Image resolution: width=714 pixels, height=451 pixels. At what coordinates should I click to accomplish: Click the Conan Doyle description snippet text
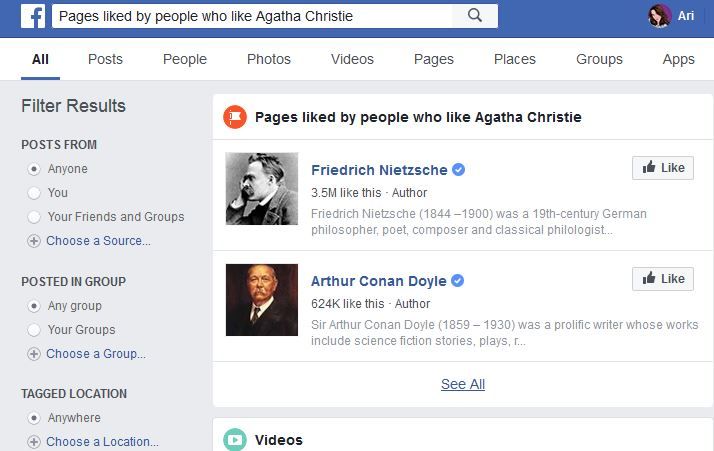[505, 333]
